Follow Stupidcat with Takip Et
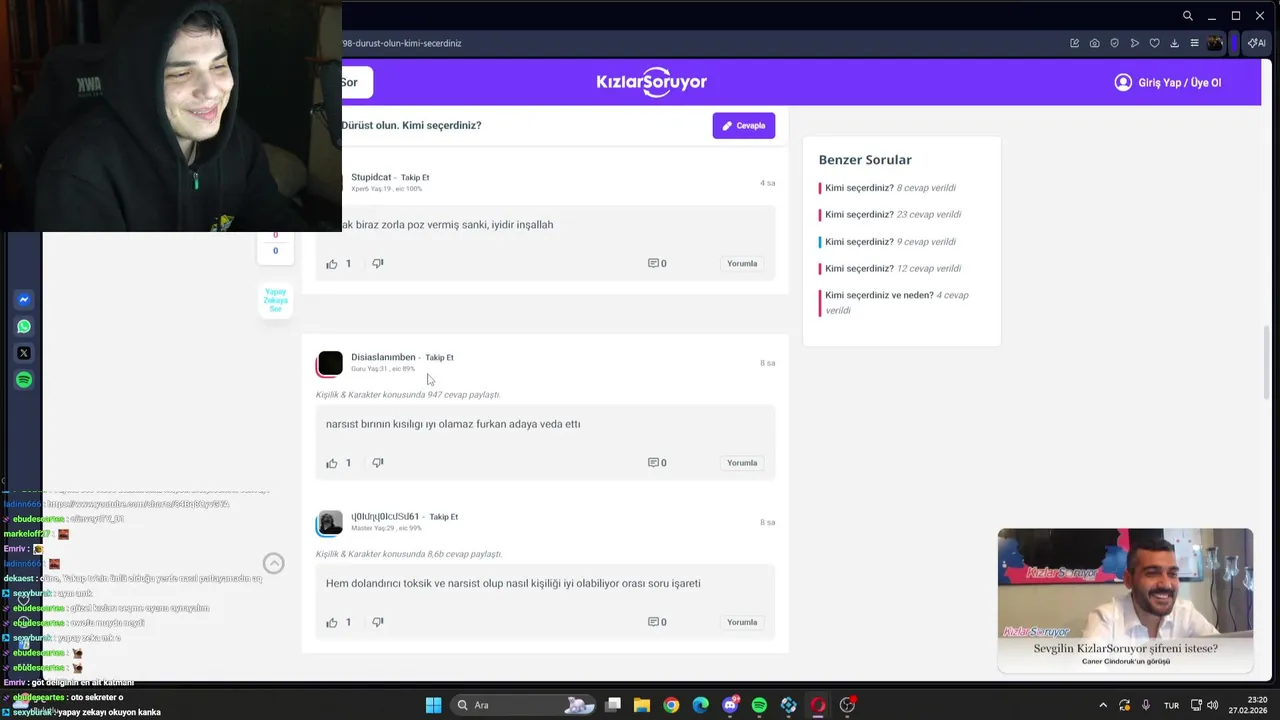1280x720 pixels. 415,178
